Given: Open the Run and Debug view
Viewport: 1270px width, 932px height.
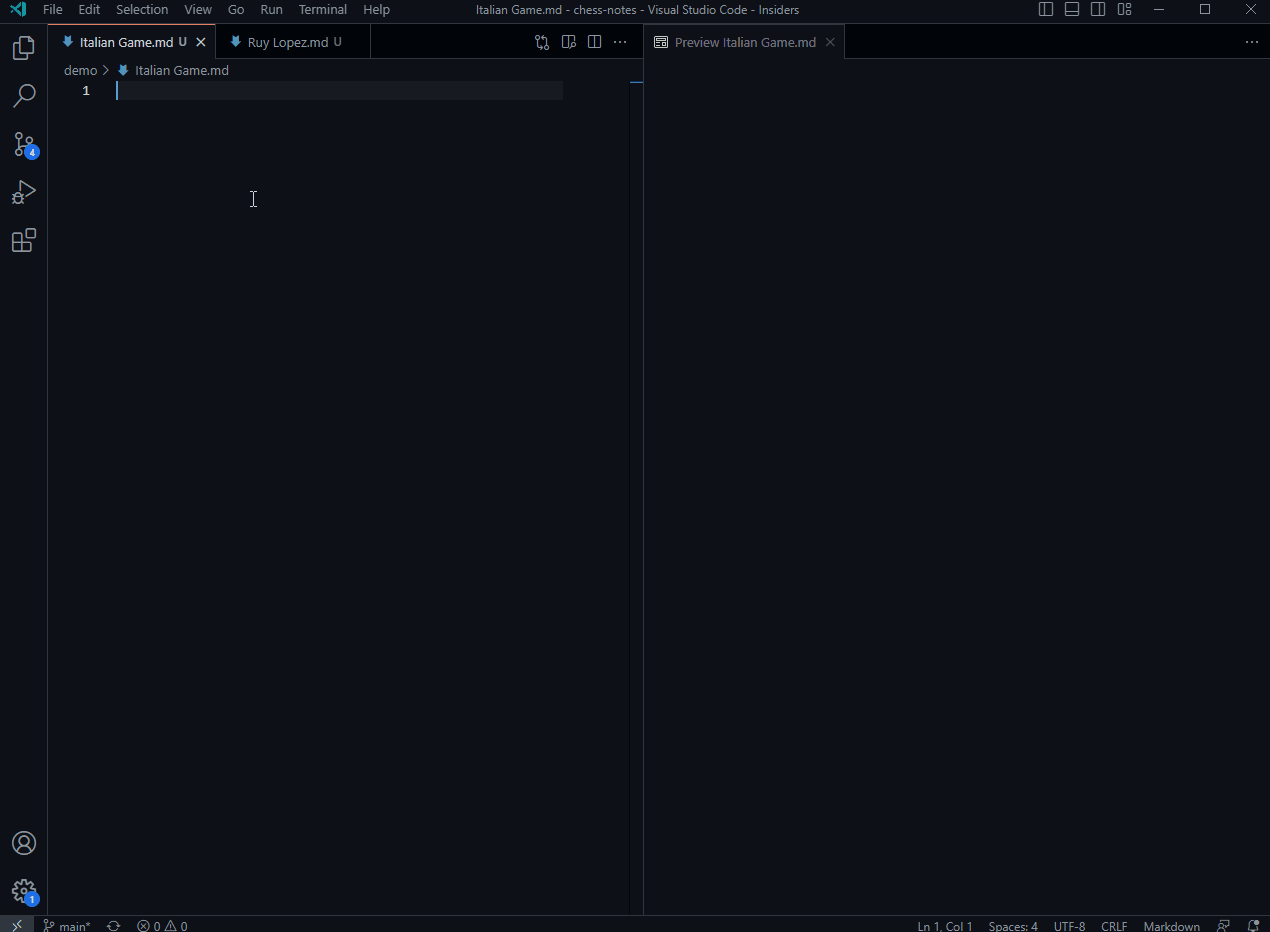Looking at the screenshot, I should [x=24, y=192].
